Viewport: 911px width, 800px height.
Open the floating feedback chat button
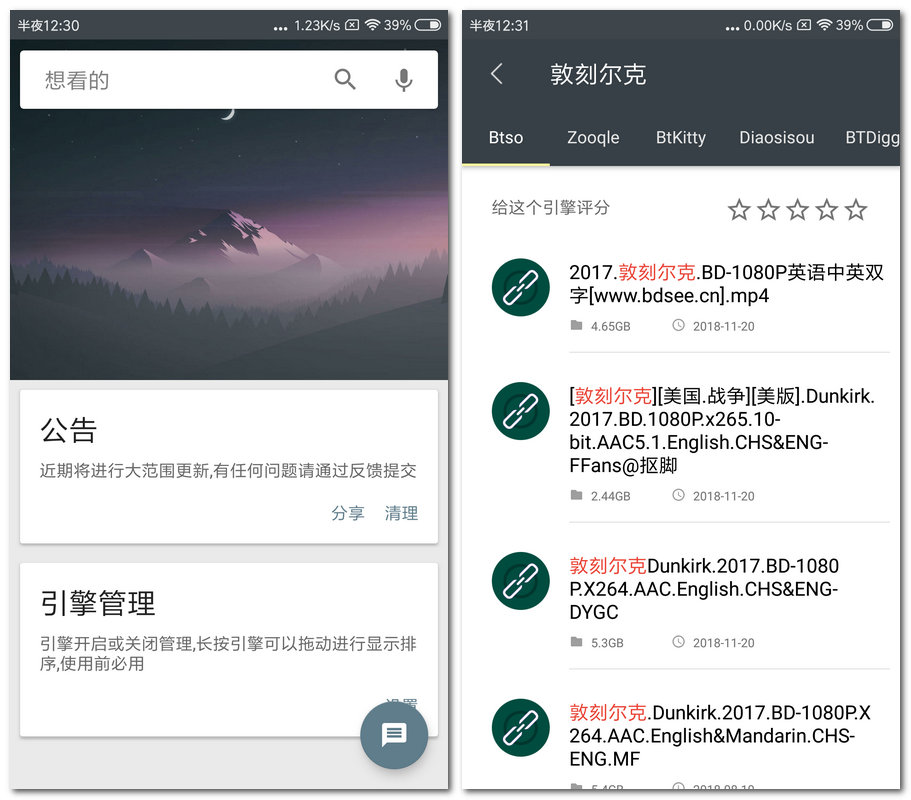394,735
